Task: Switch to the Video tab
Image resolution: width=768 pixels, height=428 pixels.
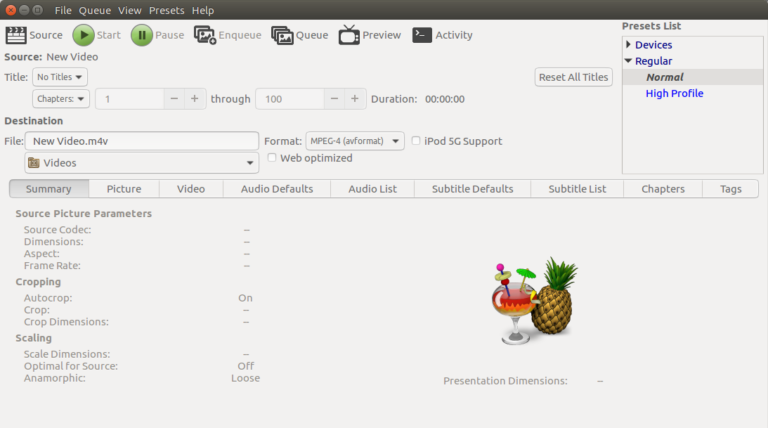Action: [191, 189]
